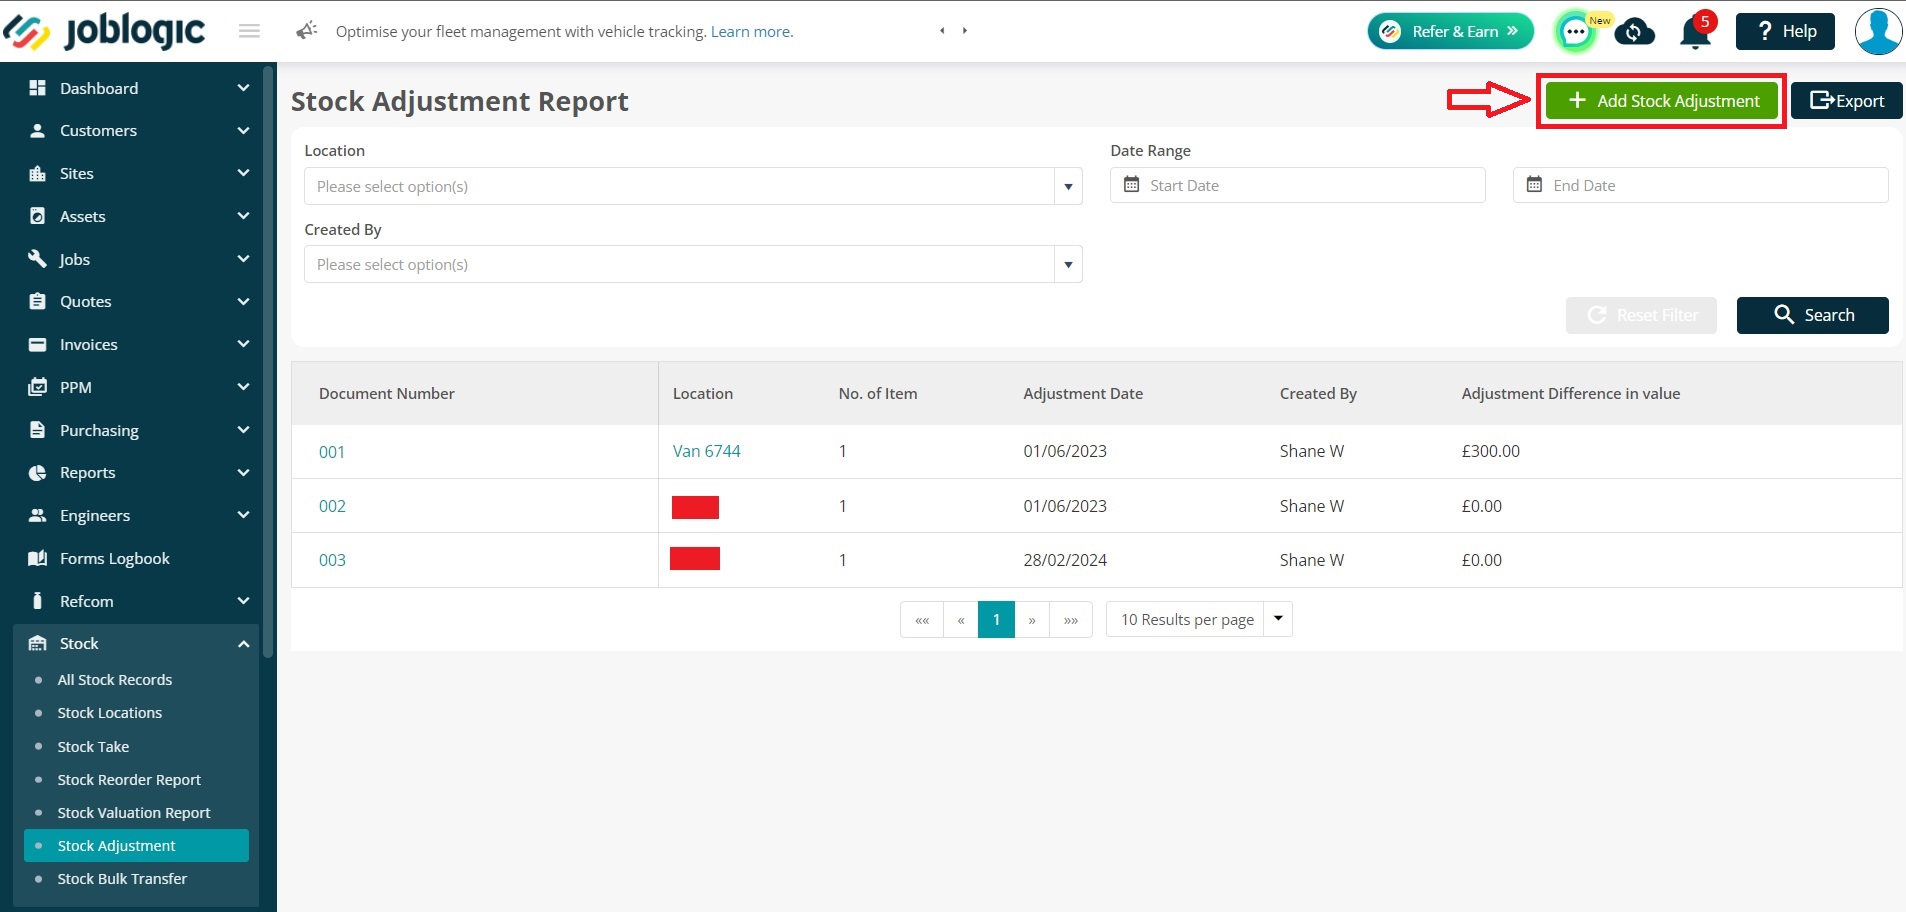Image resolution: width=1906 pixels, height=912 pixels.
Task: Open the Help button
Action: click(x=1786, y=31)
